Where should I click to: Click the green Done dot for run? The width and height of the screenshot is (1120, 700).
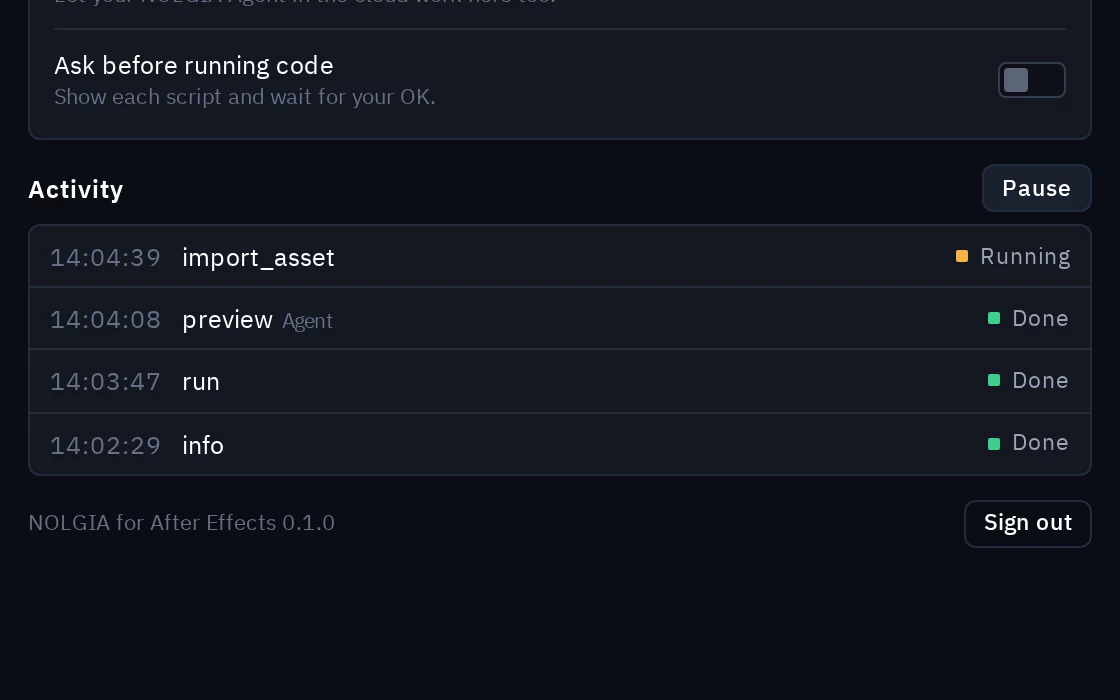[994, 381]
